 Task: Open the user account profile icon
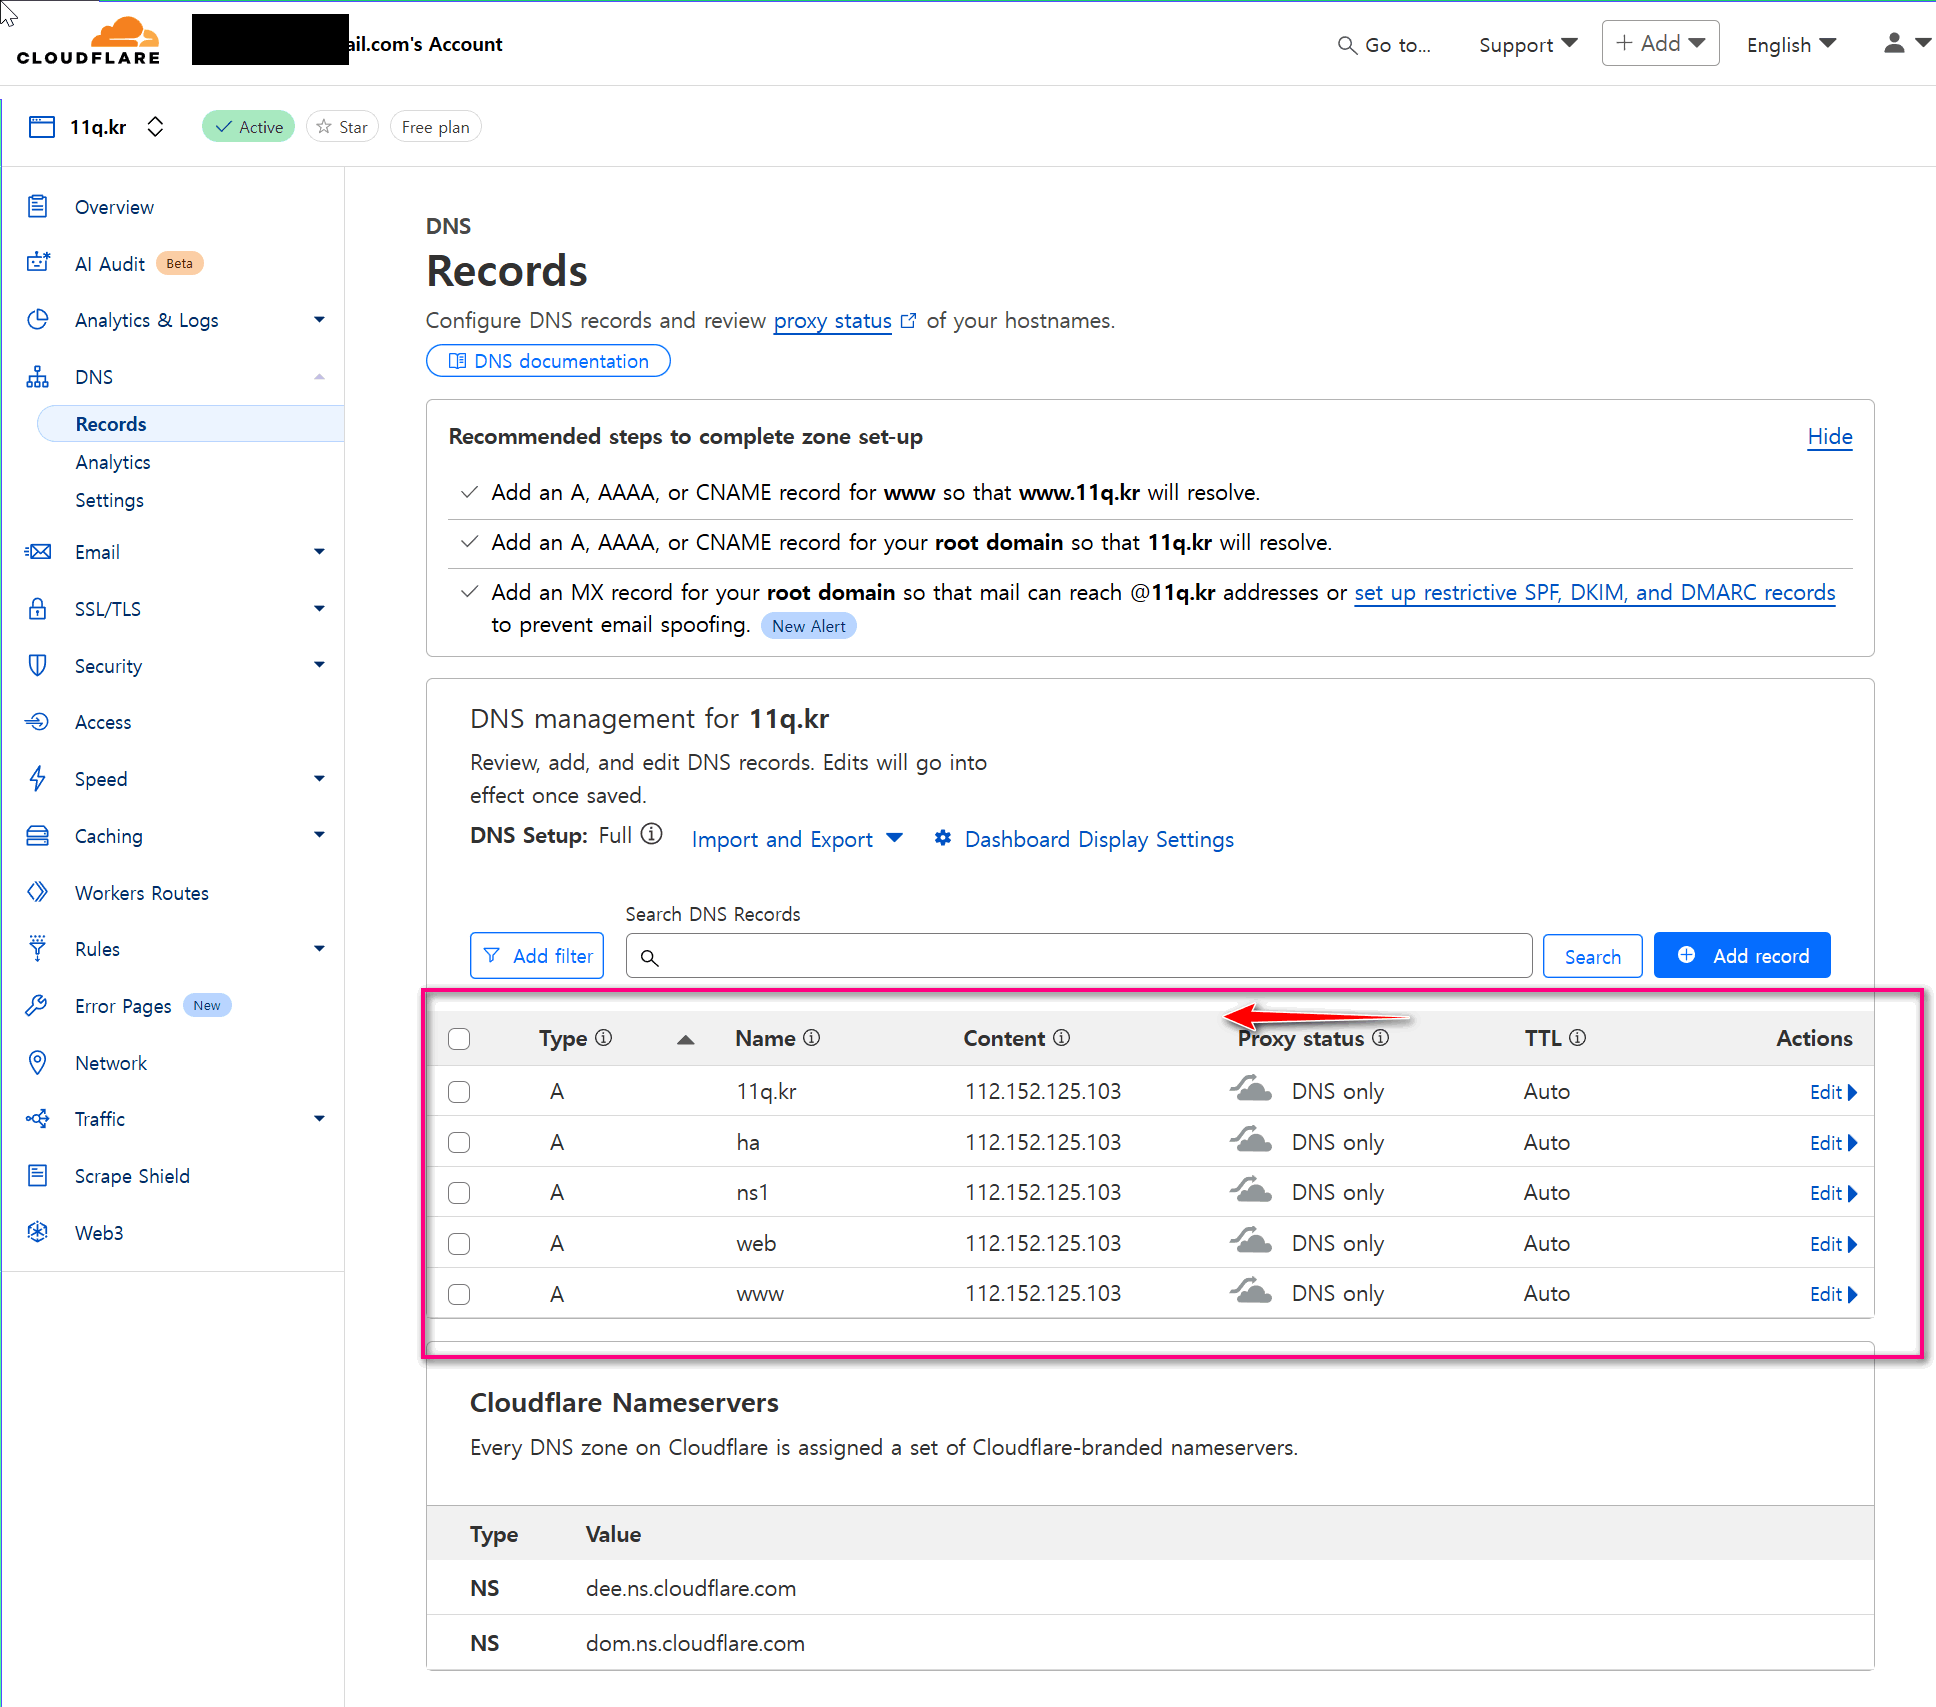[x=1894, y=43]
